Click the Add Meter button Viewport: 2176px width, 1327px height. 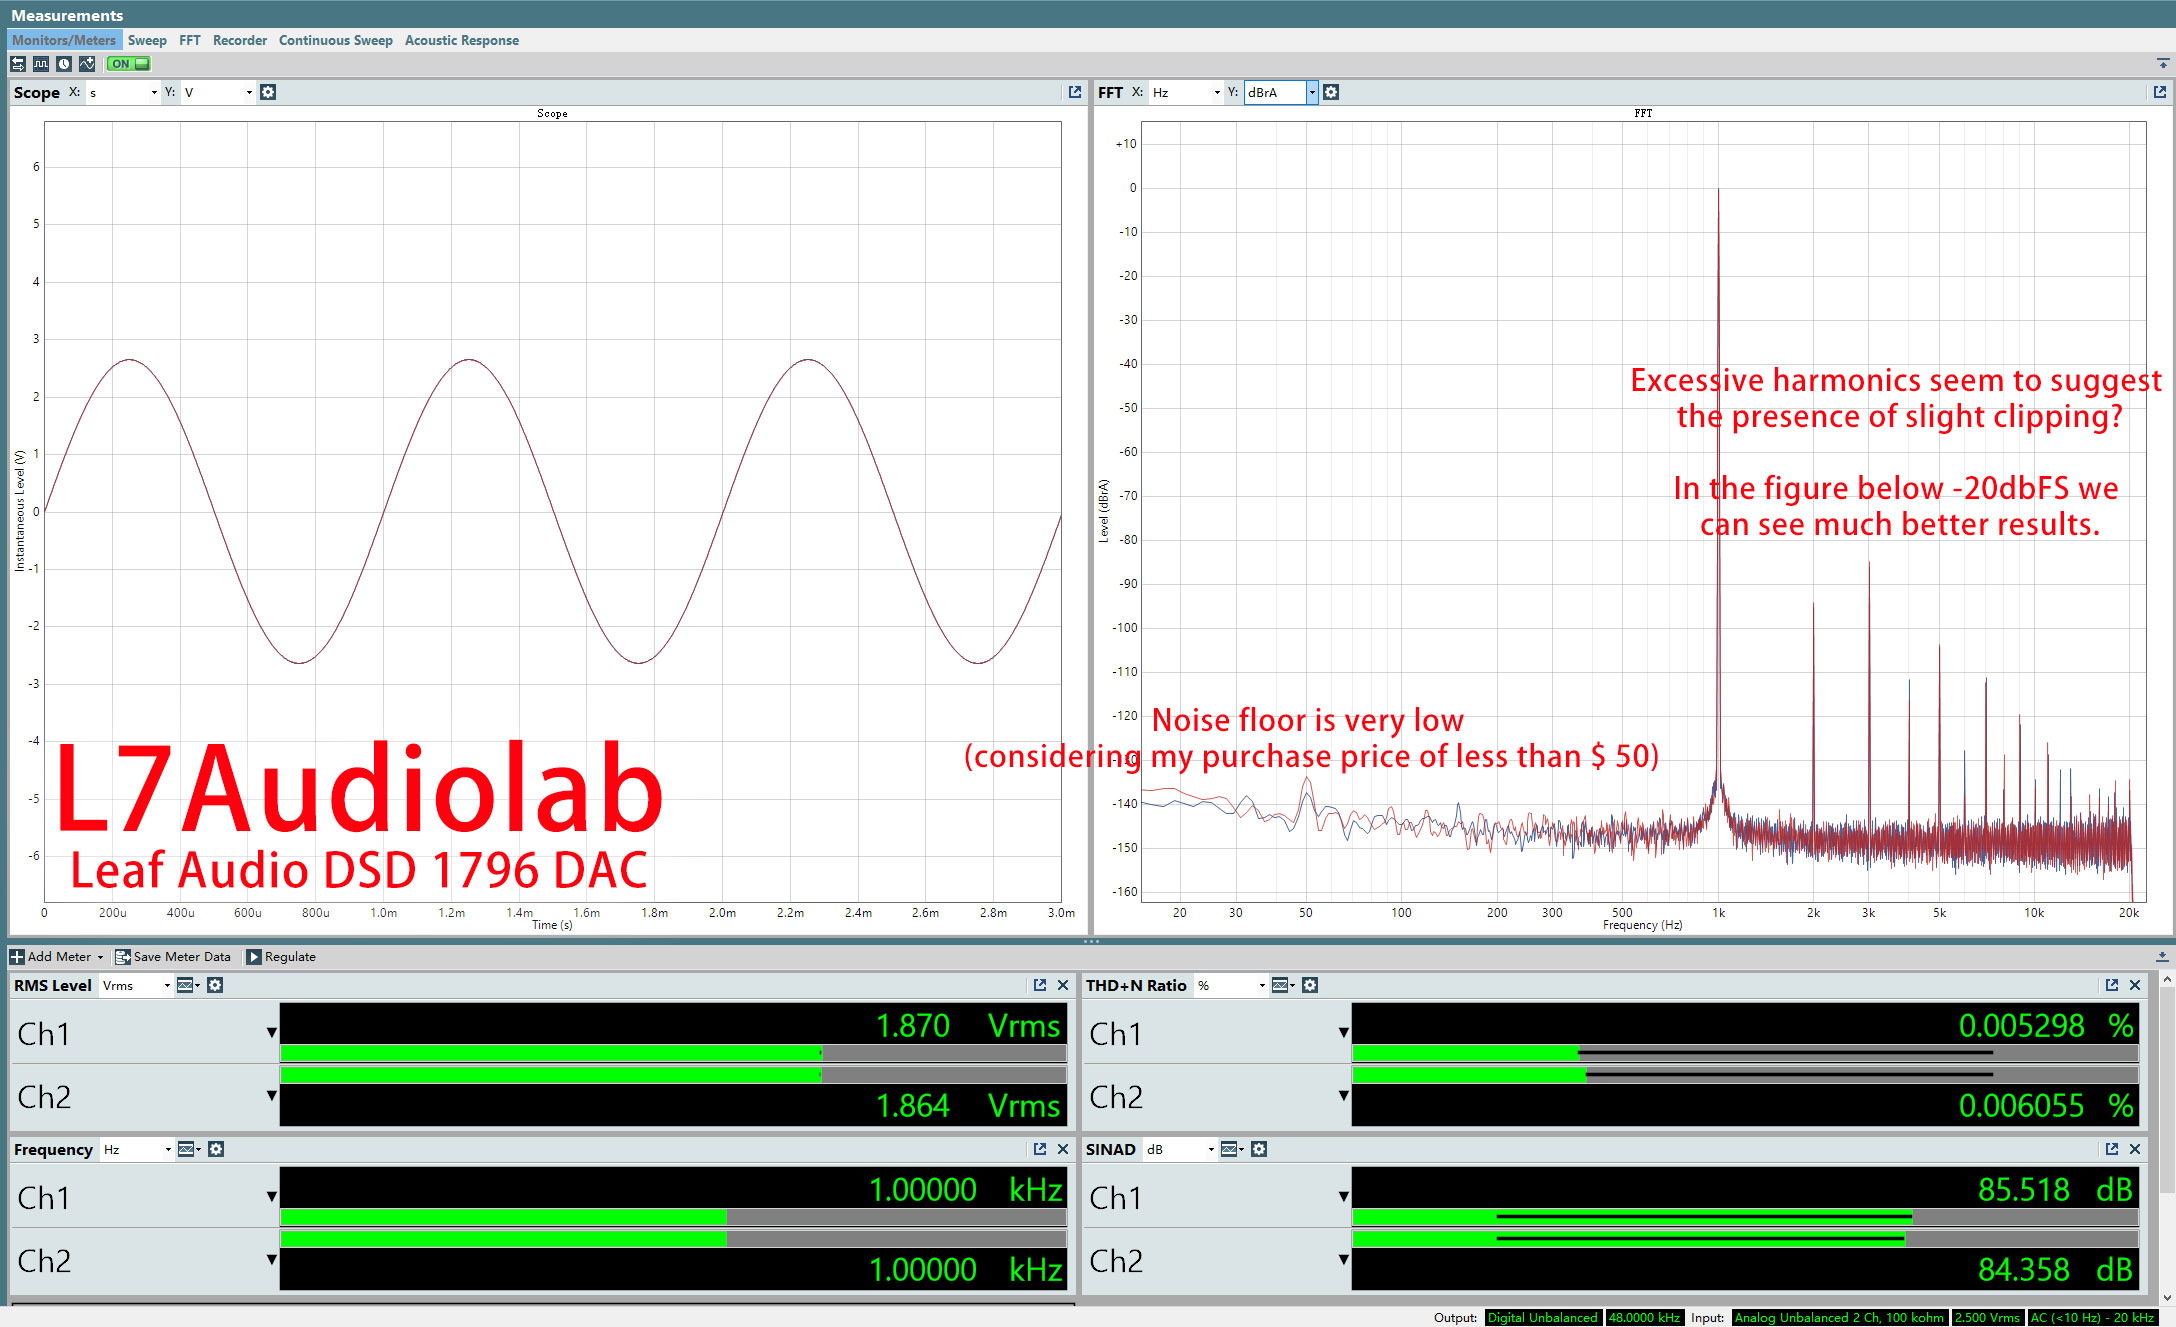[x=57, y=957]
